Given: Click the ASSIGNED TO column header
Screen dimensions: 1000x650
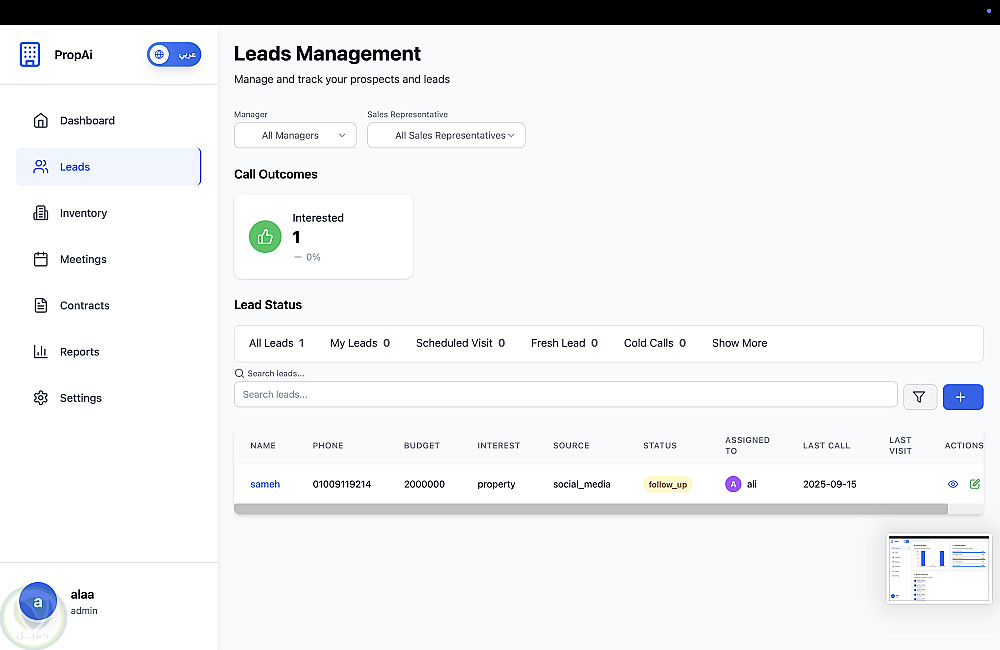Looking at the screenshot, I should click(747, 445).
